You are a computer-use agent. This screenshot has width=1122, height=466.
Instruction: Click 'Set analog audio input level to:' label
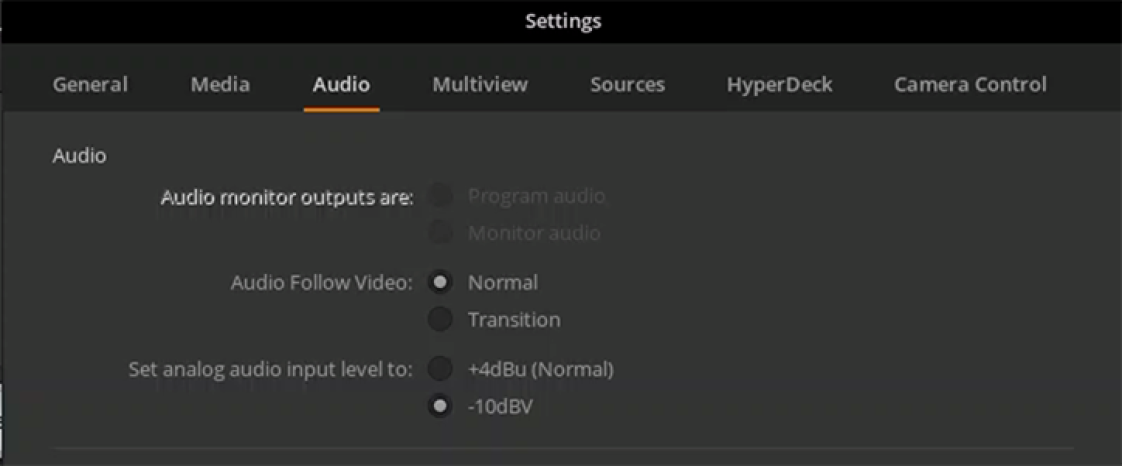pyautogui.click(x=270, y=370)
